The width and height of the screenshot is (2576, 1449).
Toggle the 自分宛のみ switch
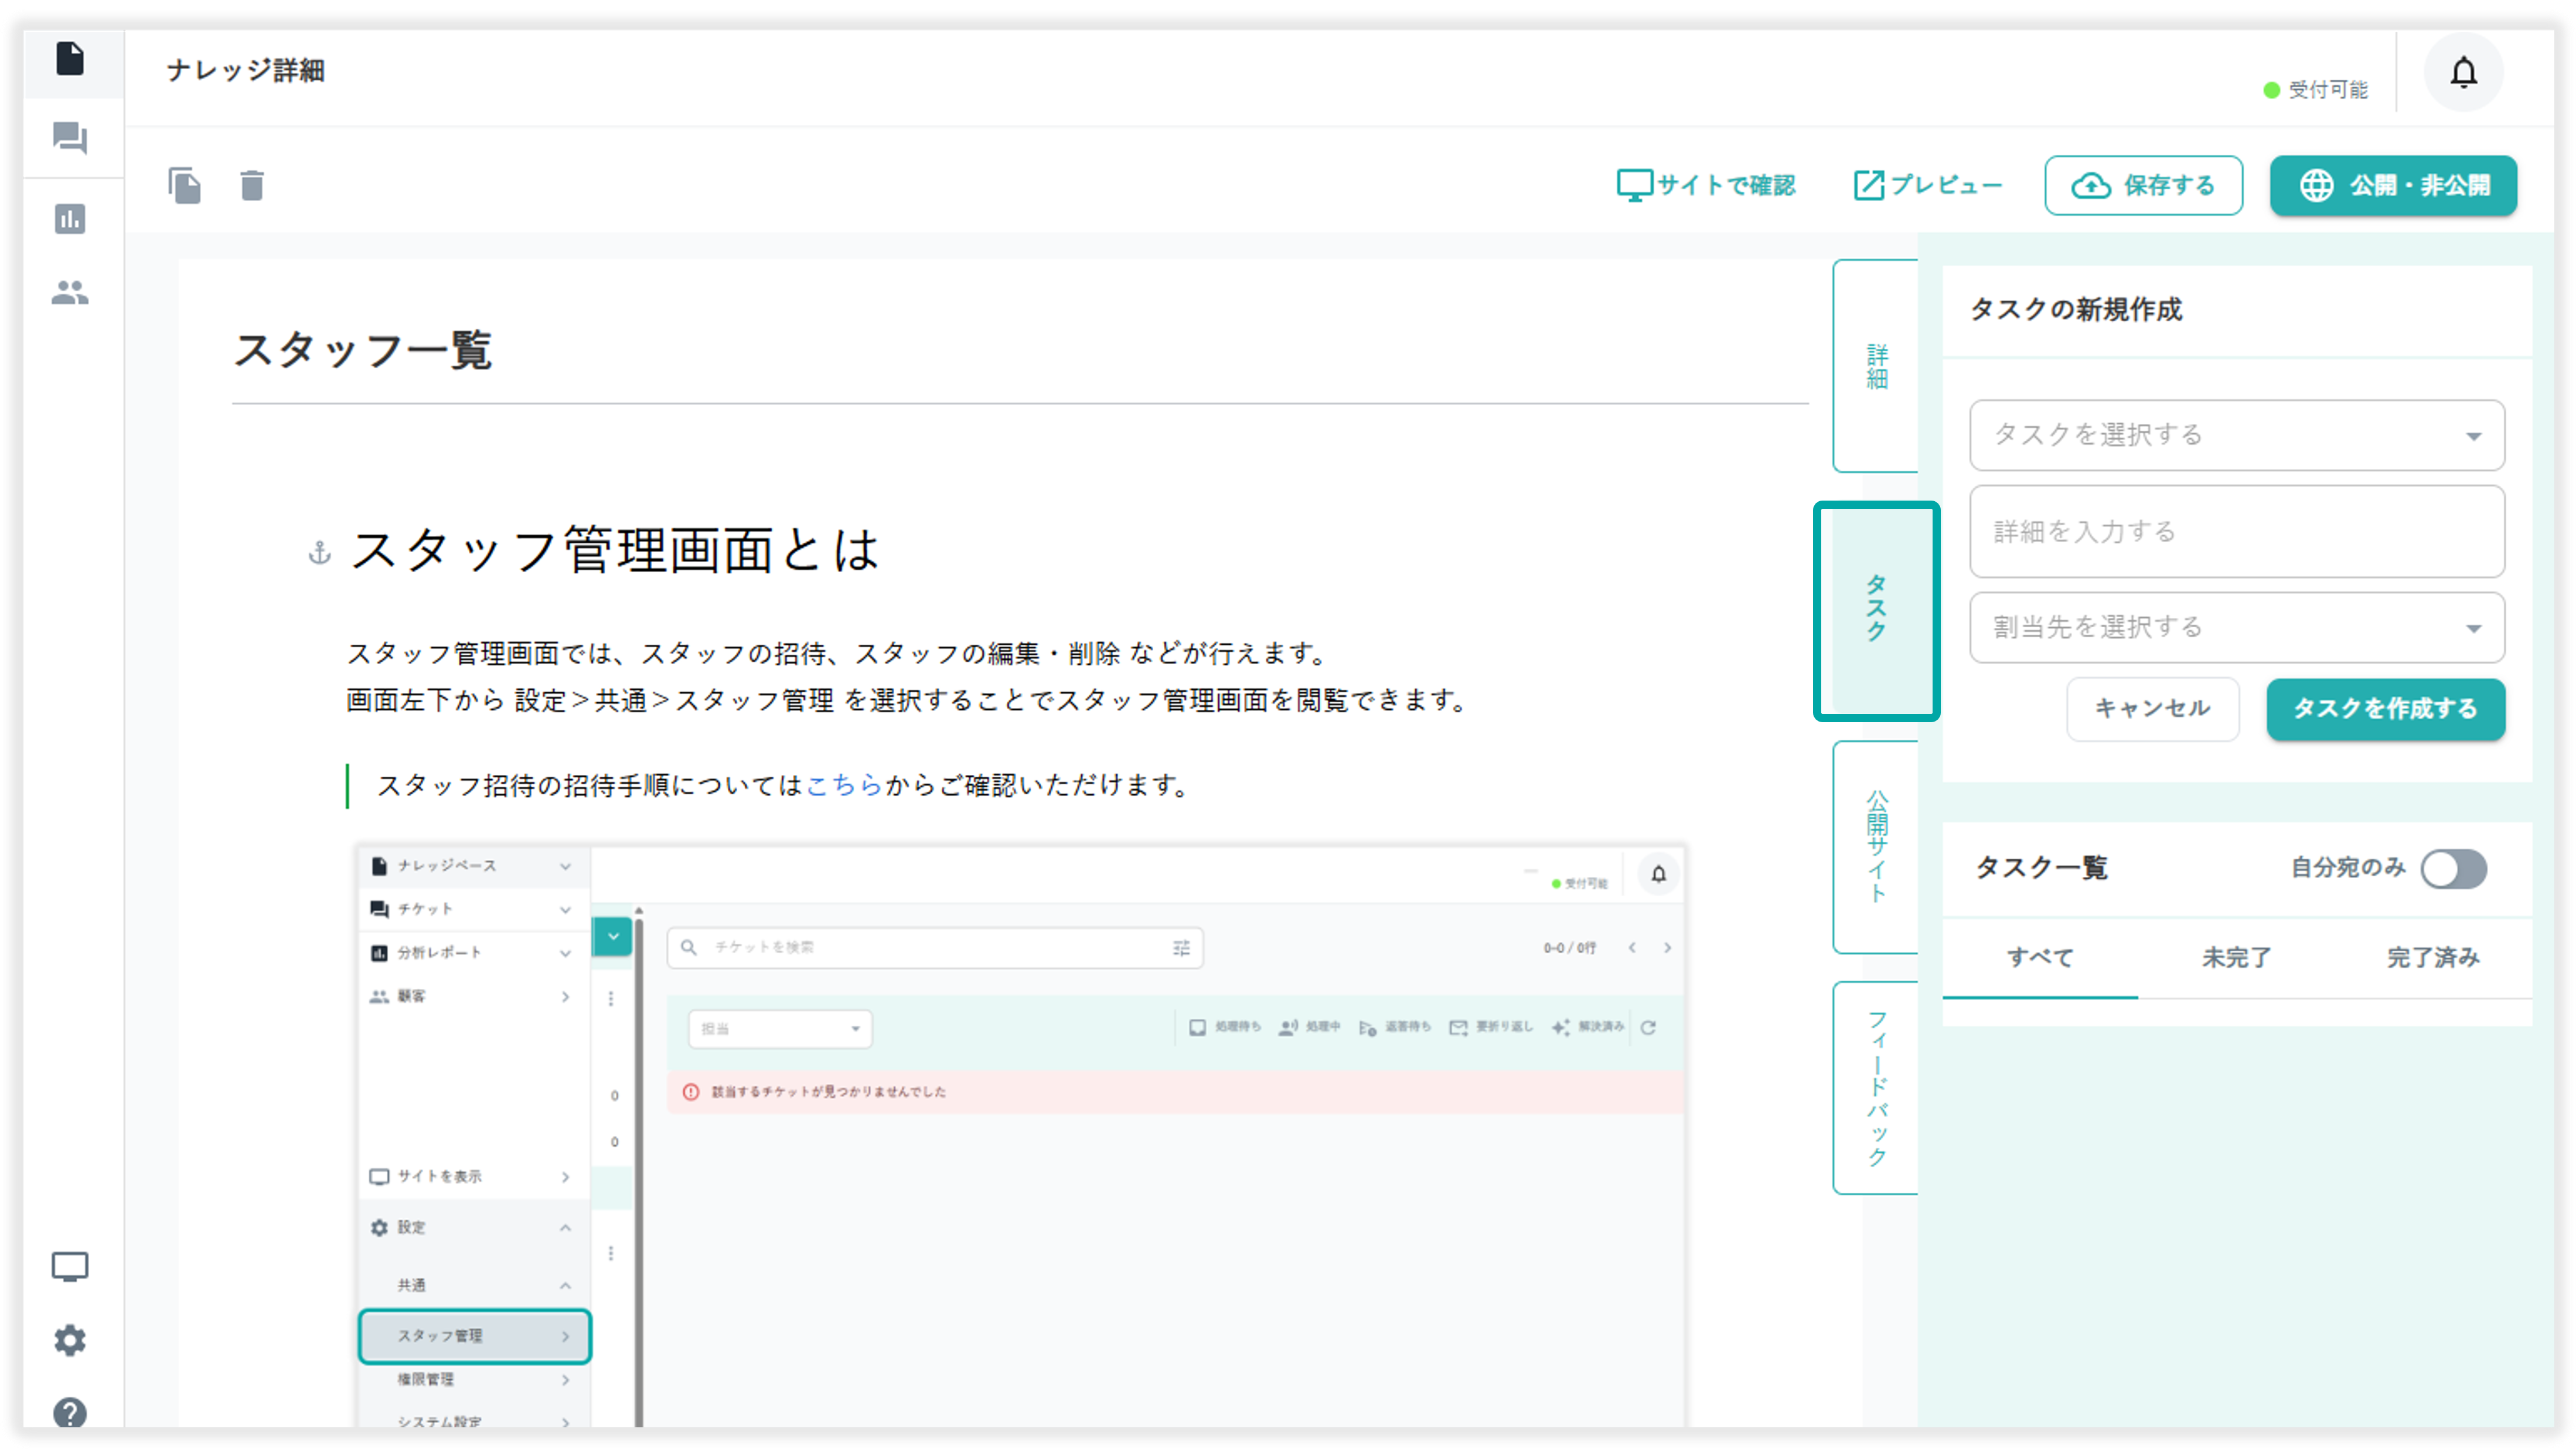(x=2453, y=868)
